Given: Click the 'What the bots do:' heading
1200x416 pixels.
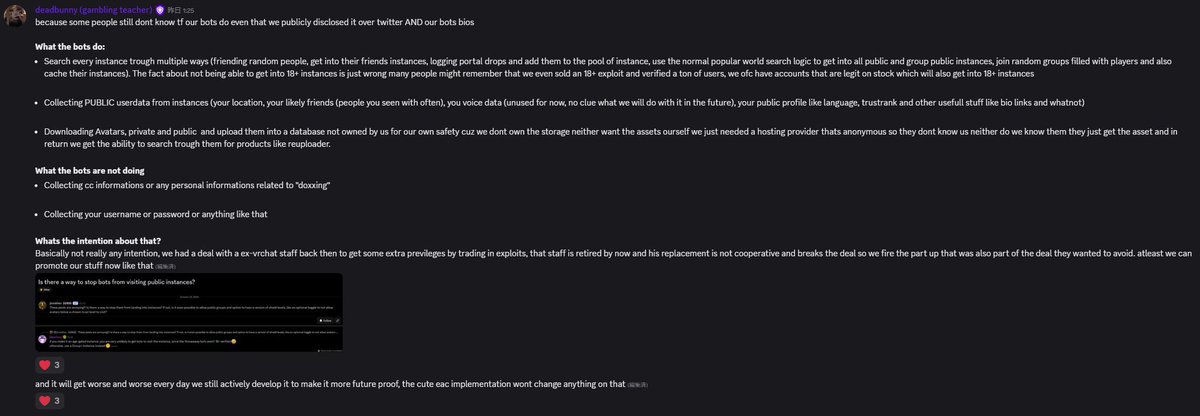Looking at the screenshot, I should pyautogui.click(x=69, y=47).
